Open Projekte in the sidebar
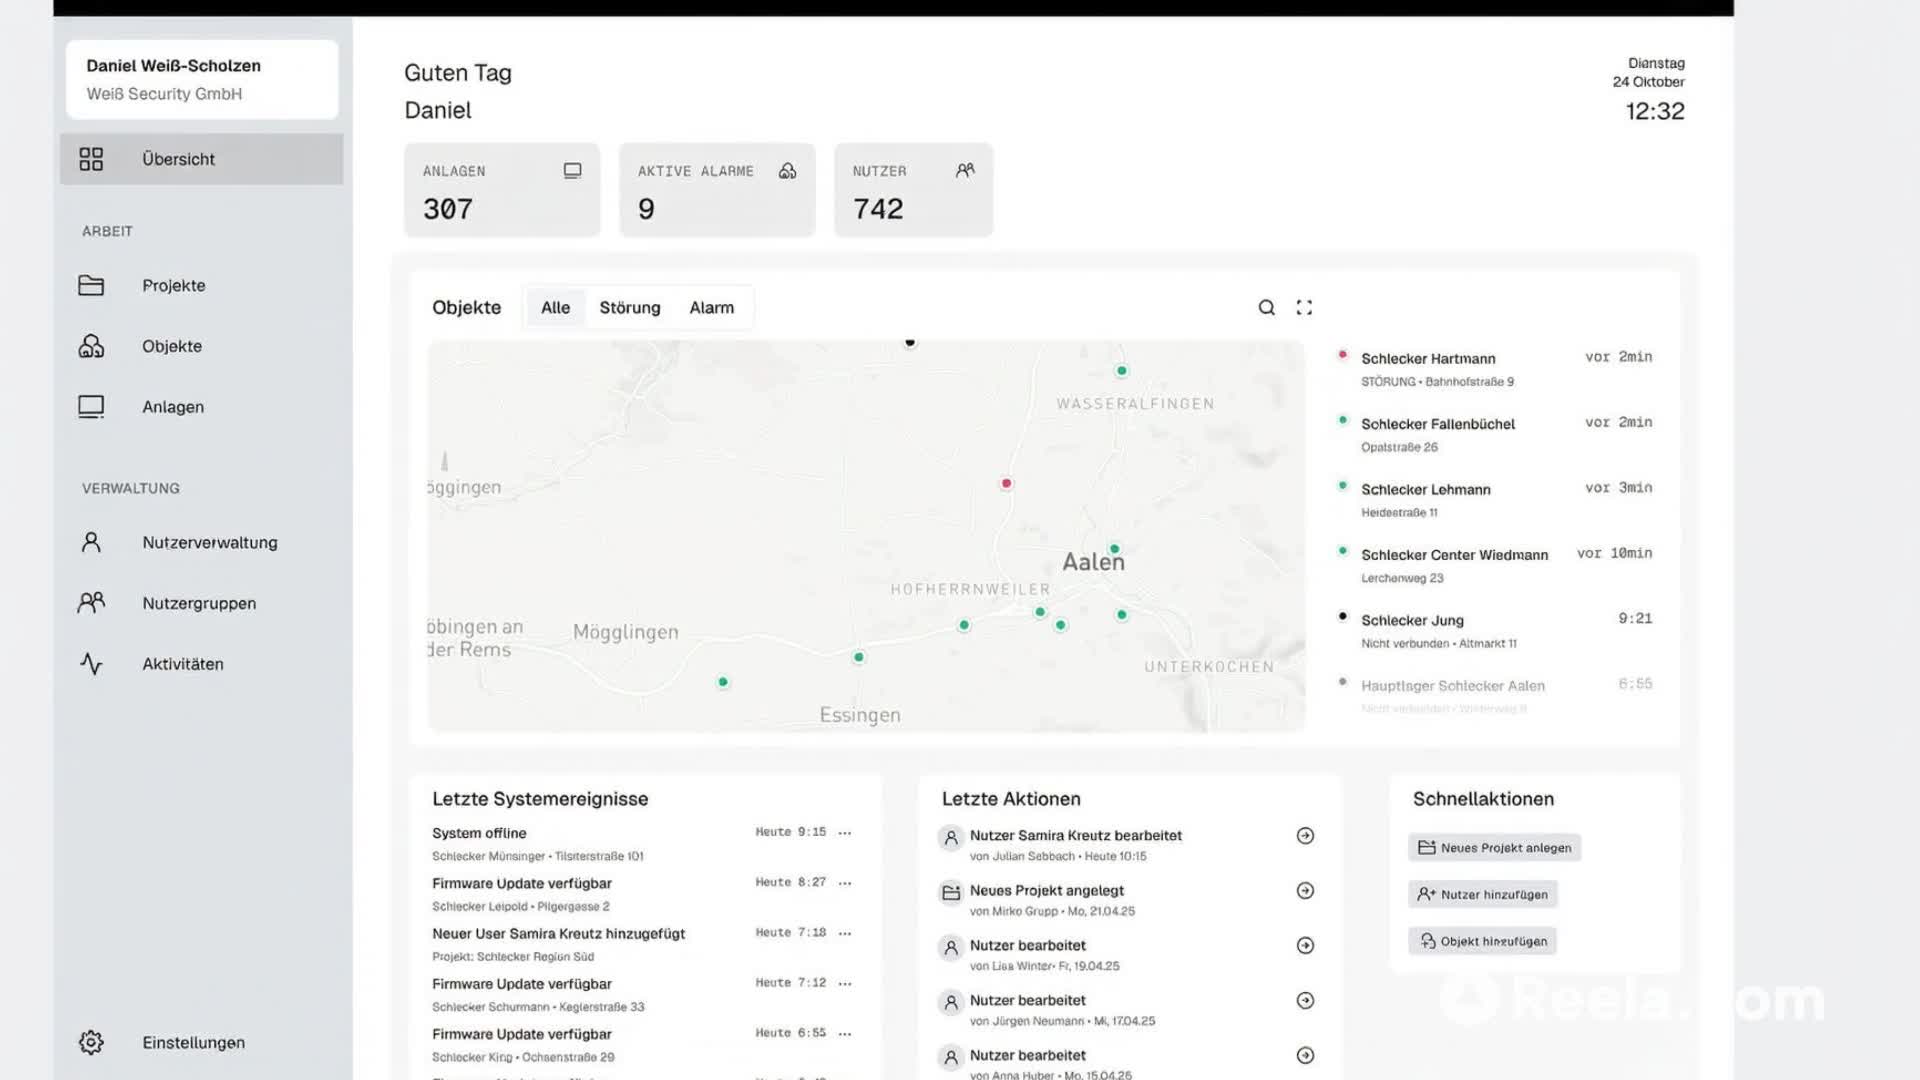This screenshot has height=1080, width=1920. coord(173,286)
